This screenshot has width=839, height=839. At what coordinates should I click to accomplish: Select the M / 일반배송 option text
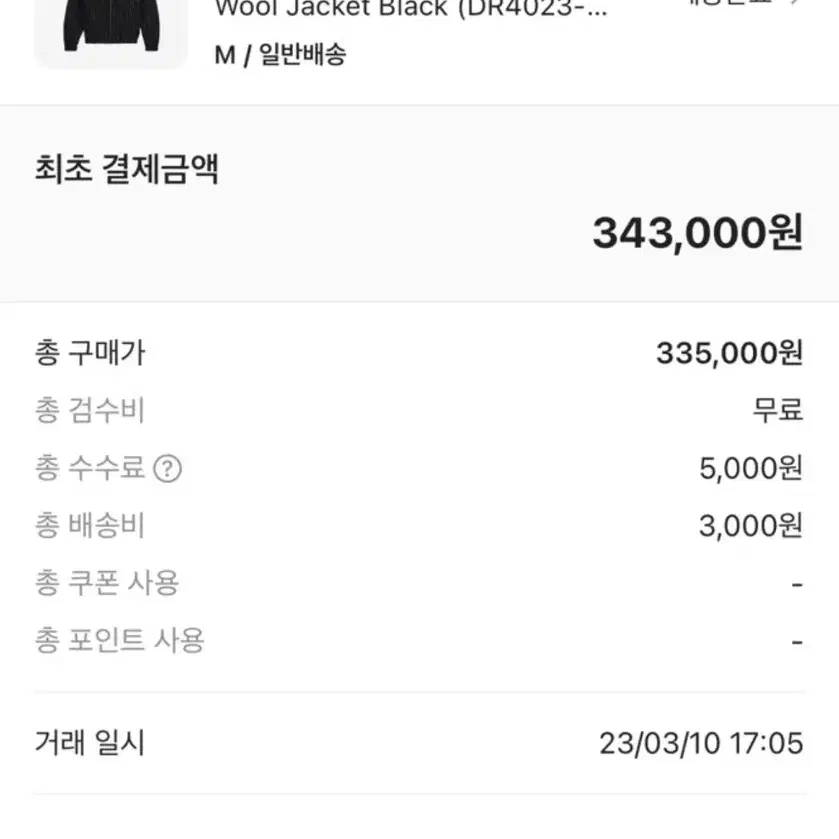pos(280,55)
